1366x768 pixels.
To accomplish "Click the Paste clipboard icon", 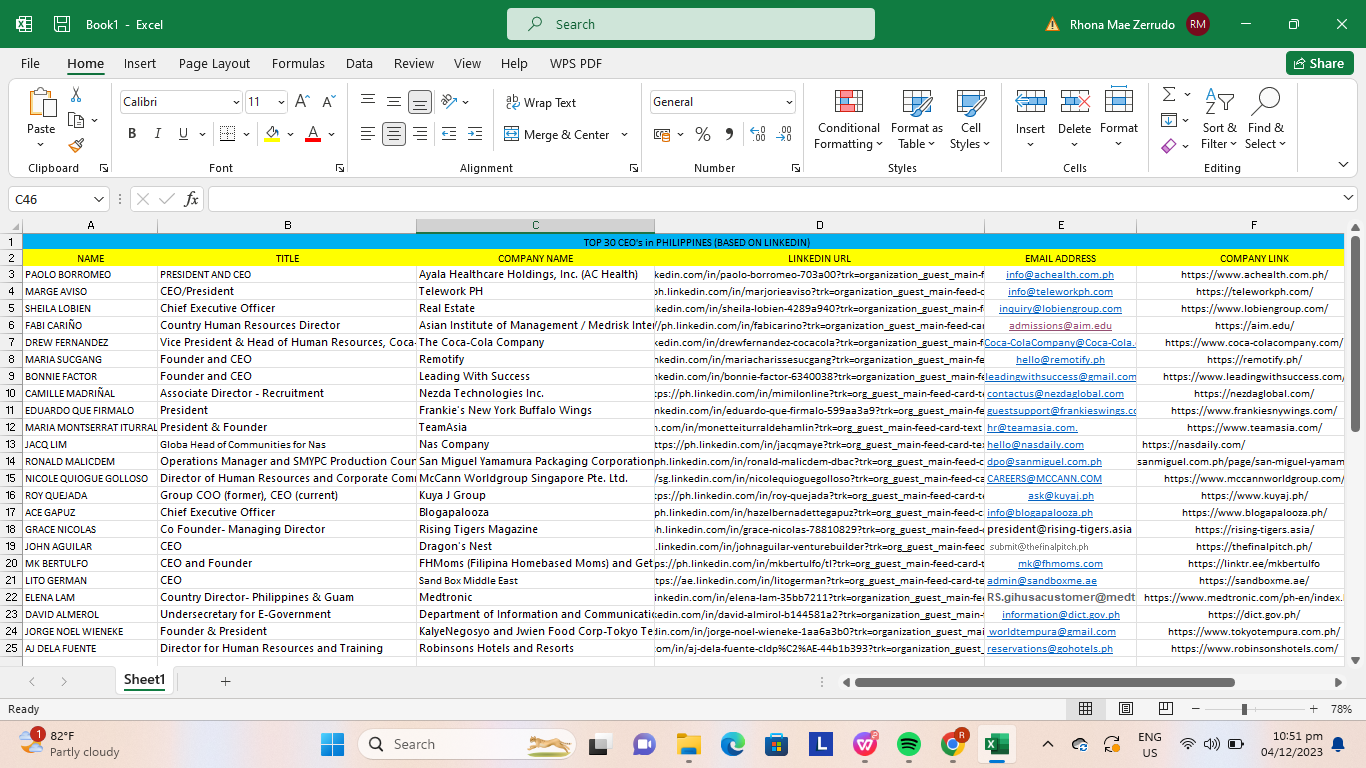I will (41, 103).
